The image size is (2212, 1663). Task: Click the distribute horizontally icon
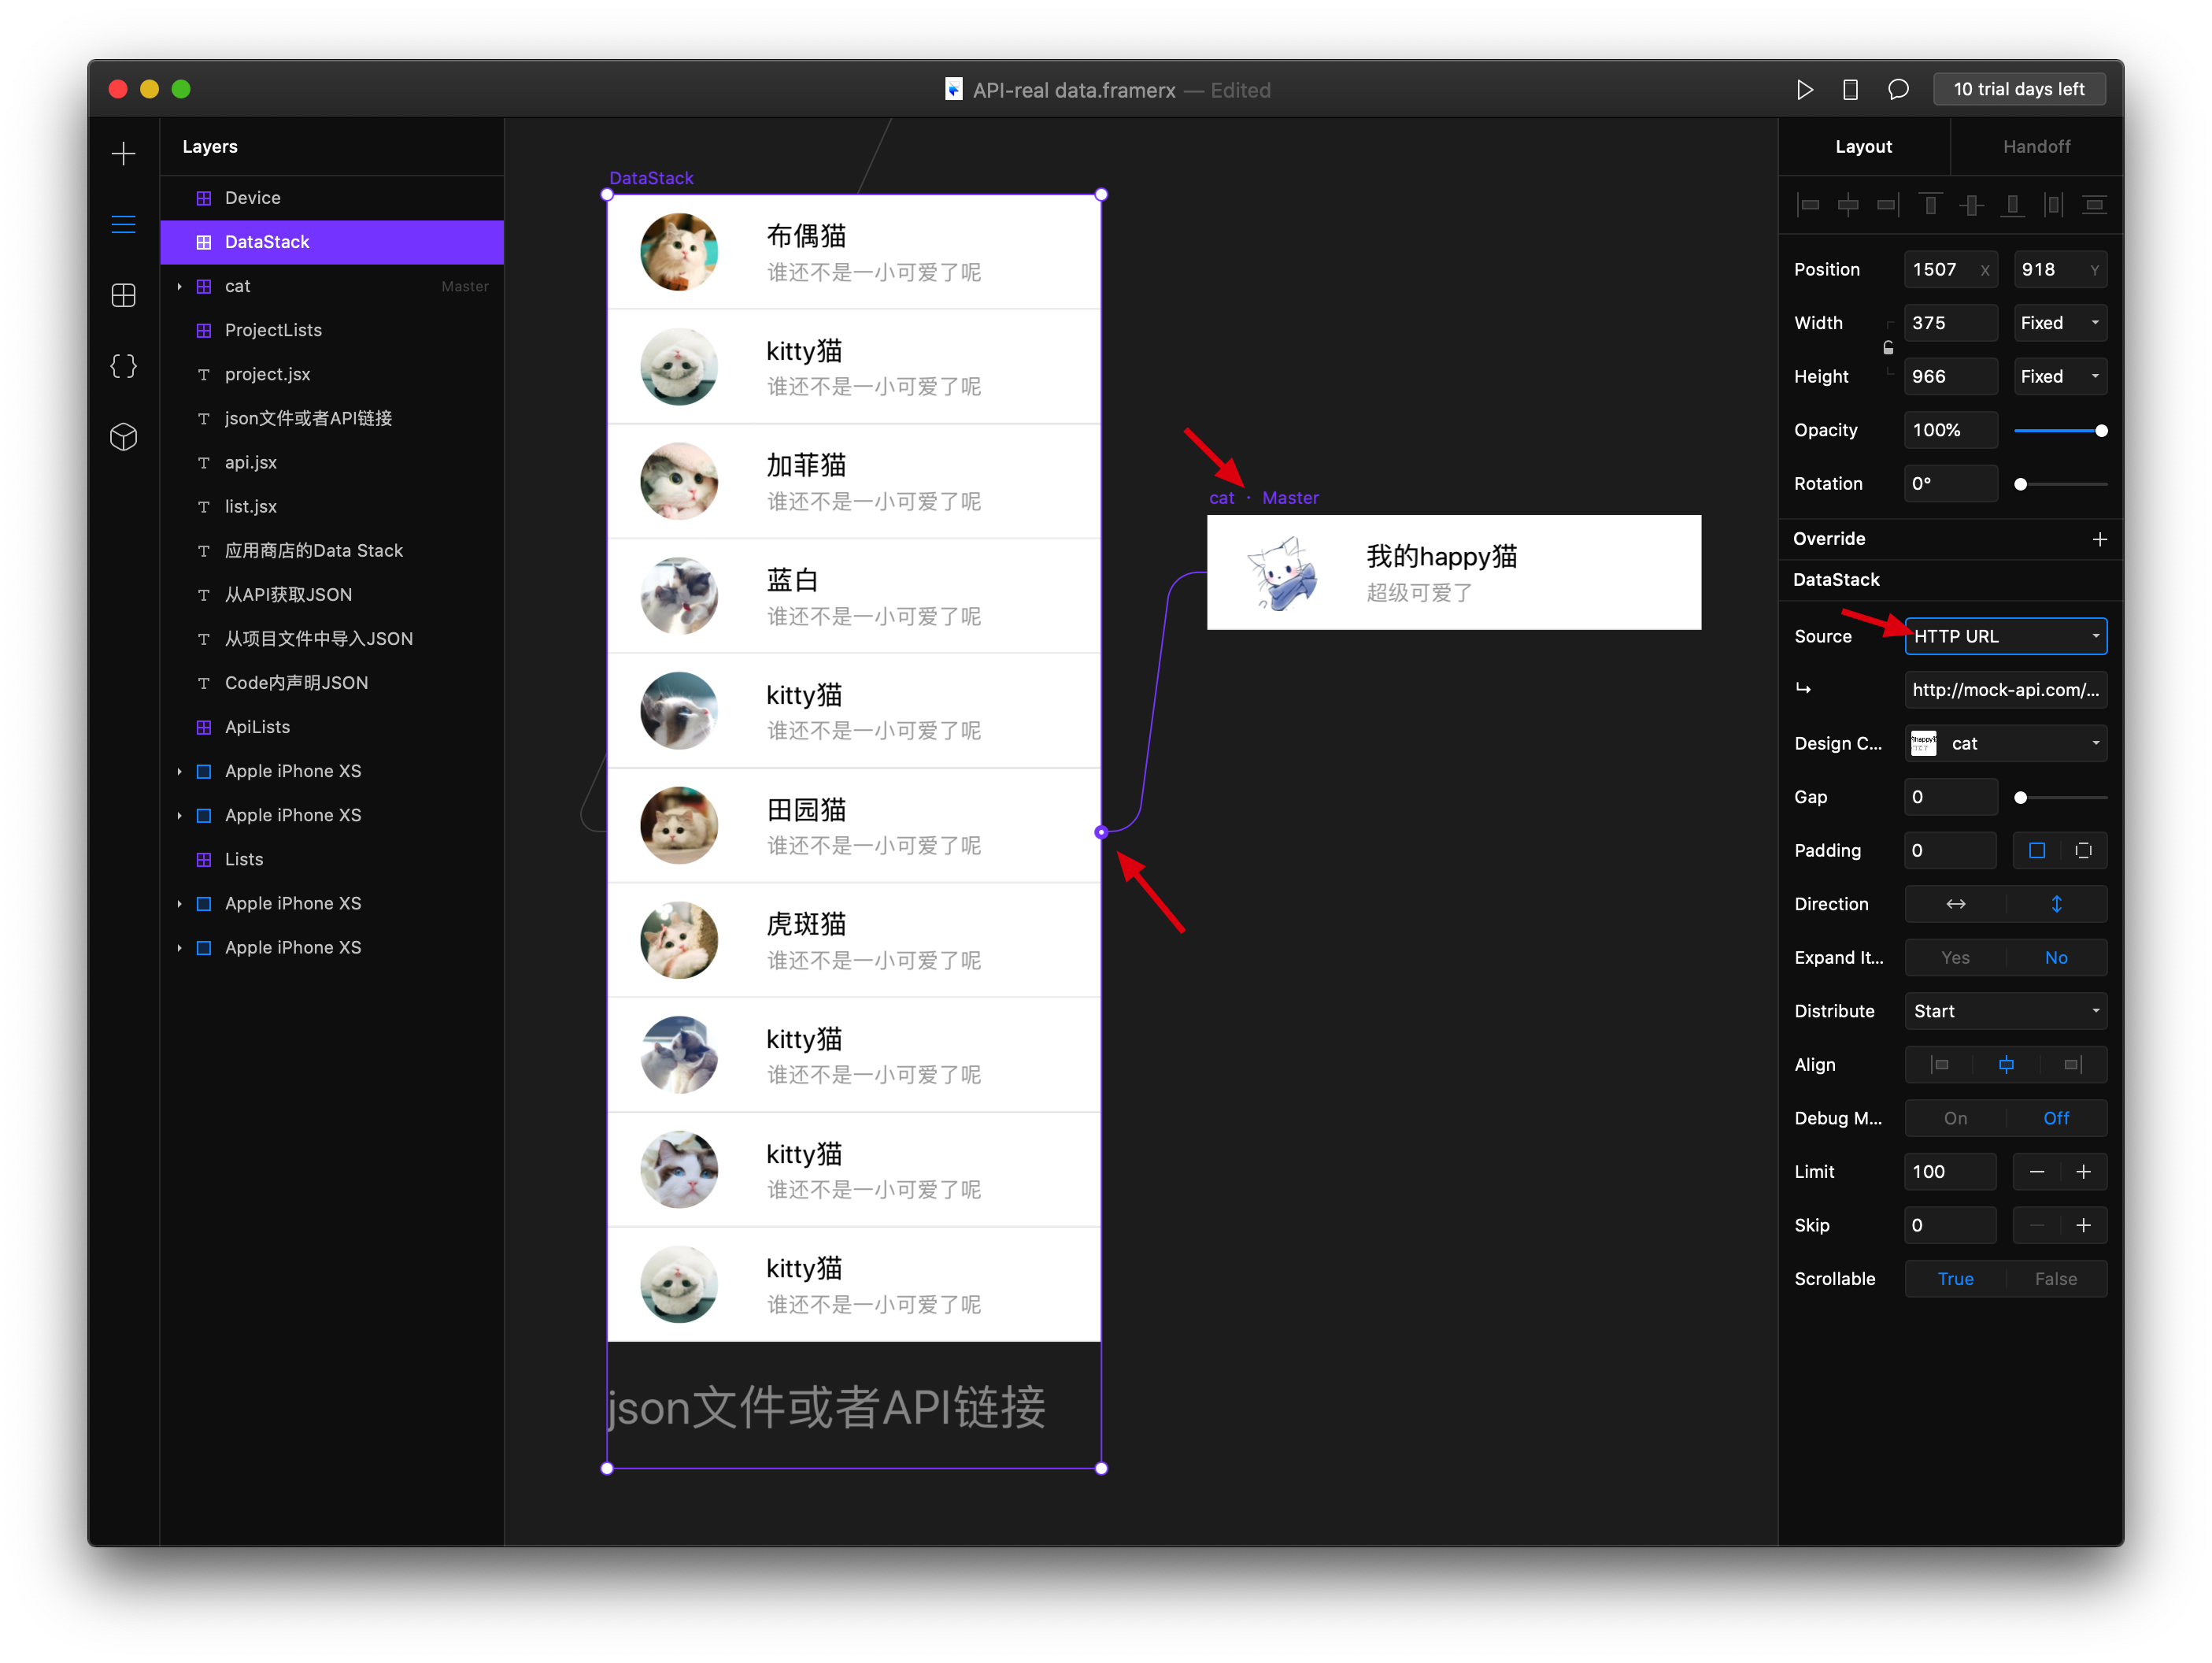pyautogui.click(x=2053, y=205)
